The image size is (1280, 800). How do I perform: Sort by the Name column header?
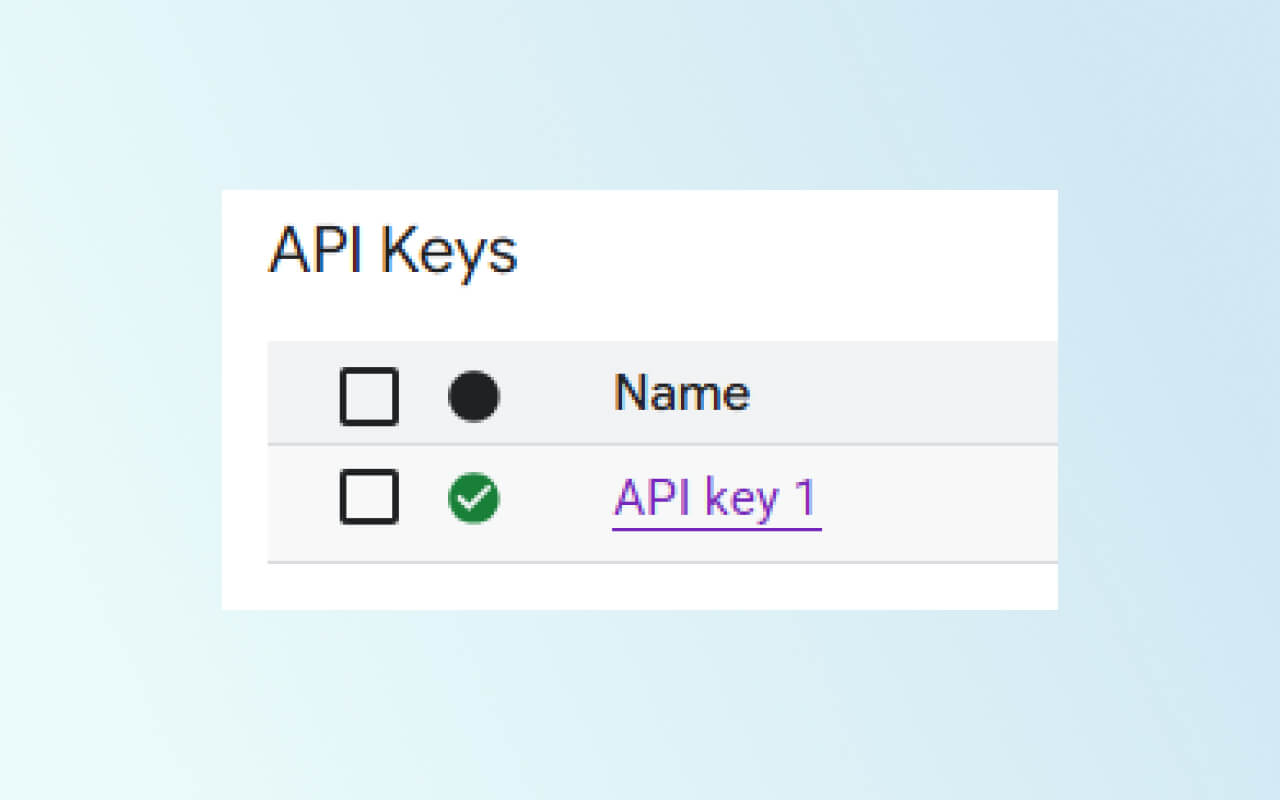pyautogui.click(x=681, y=393)
